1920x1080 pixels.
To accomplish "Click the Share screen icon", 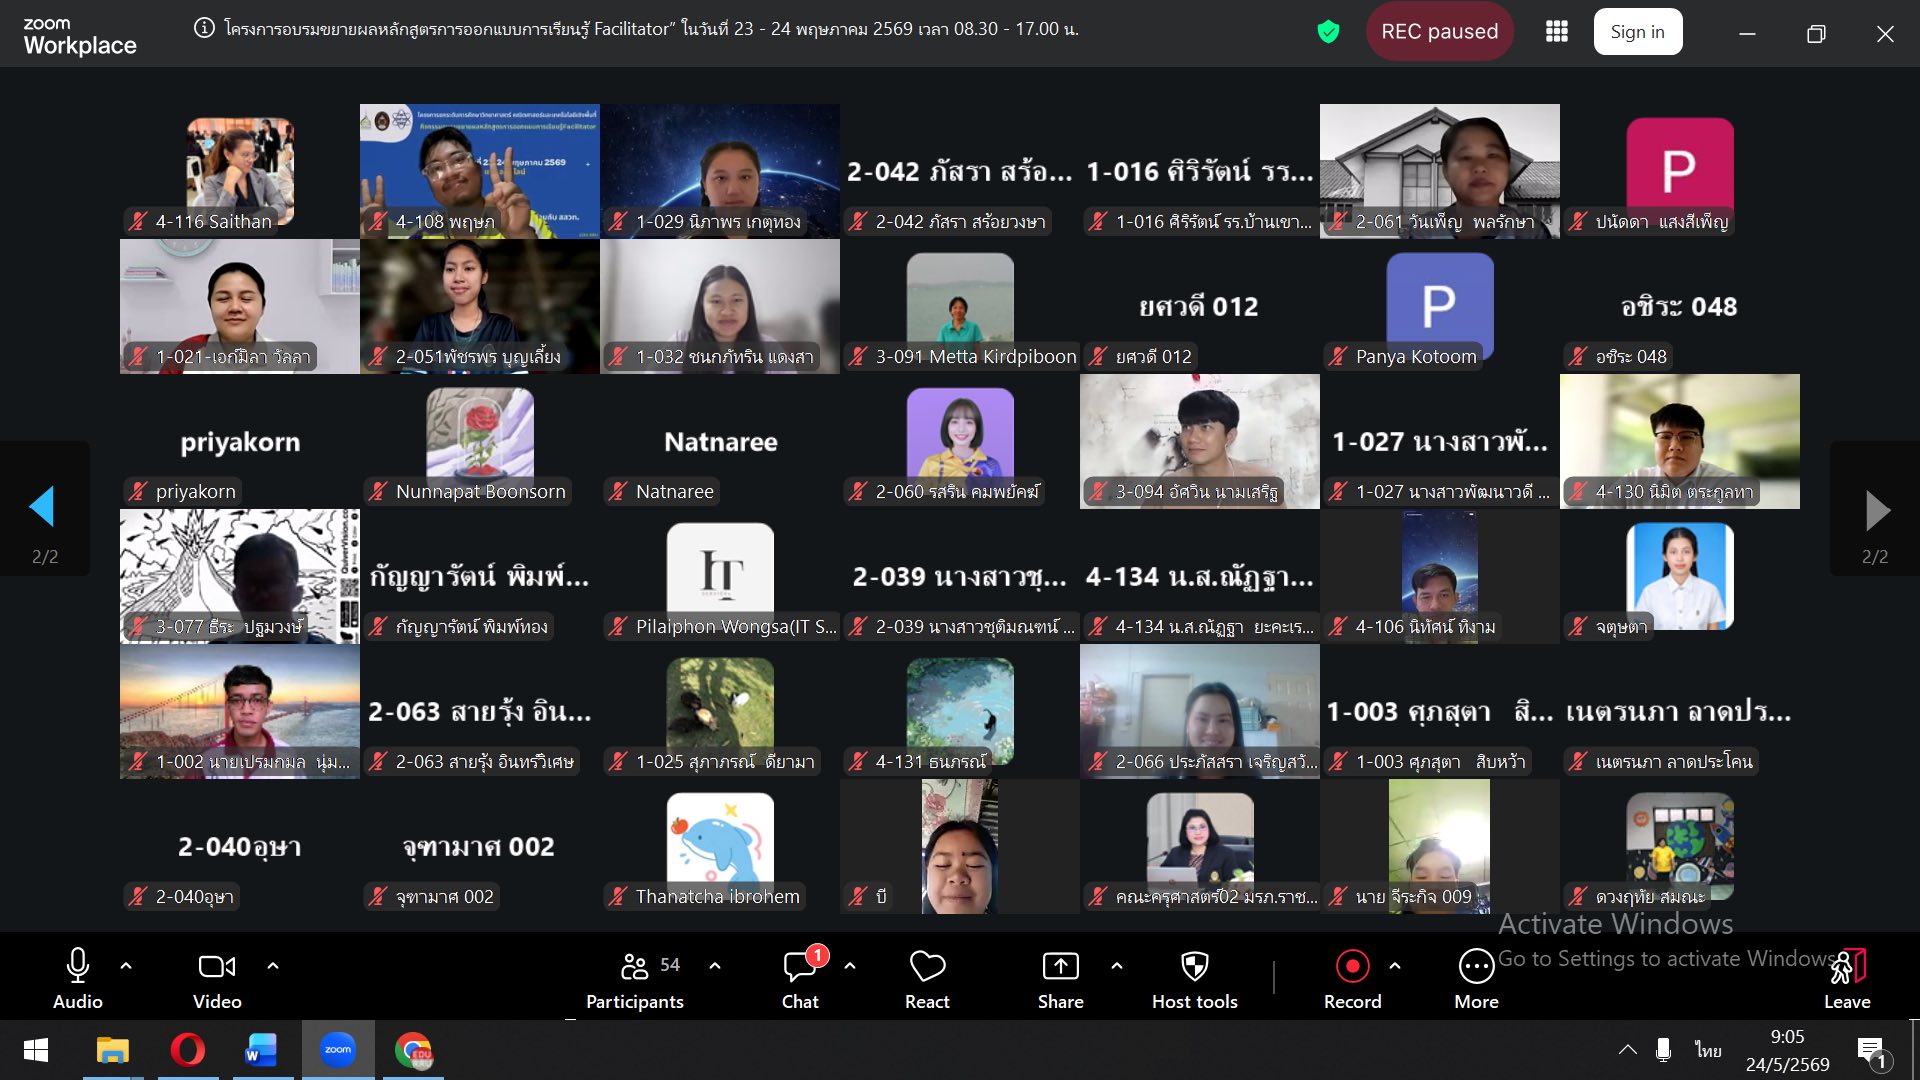I will click(x=1061, y=966).
